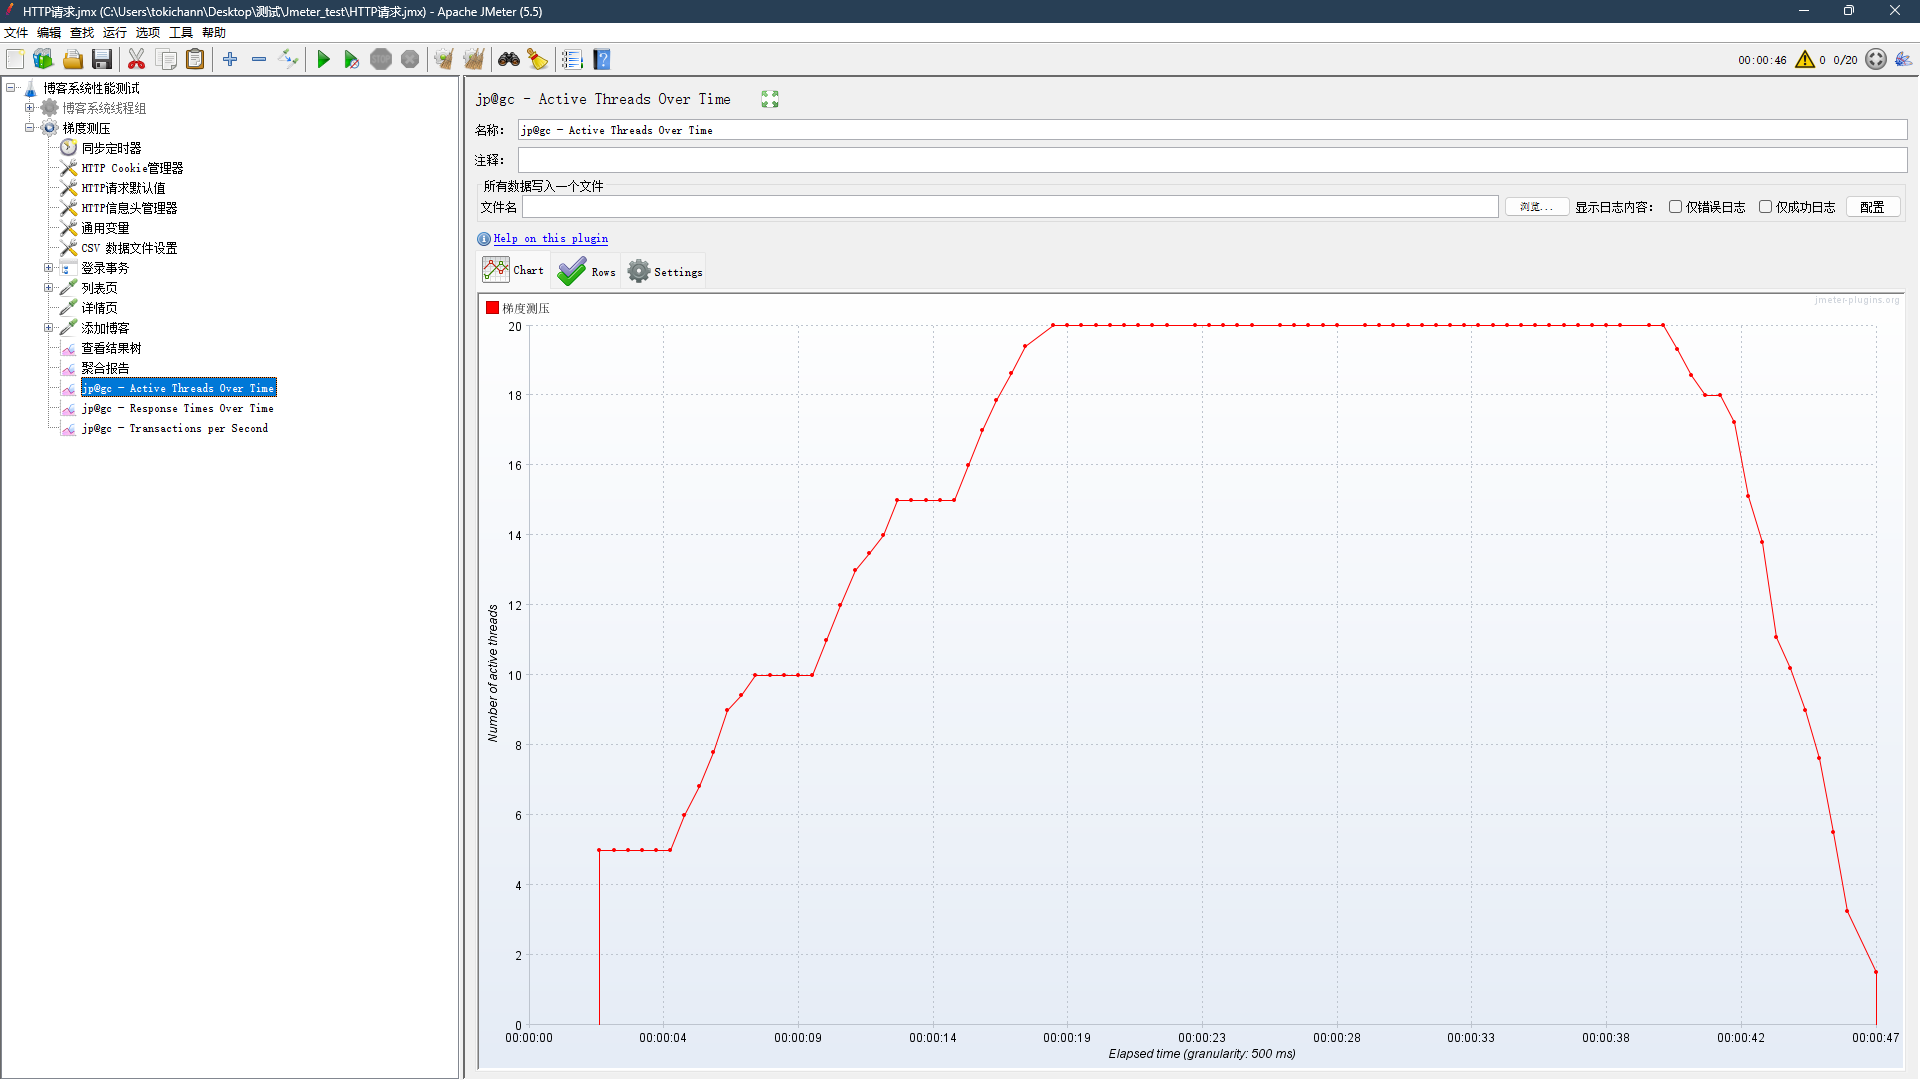
Task: Reset search with yellow brush
Action: pyautogui.click(x=538, y=60)
